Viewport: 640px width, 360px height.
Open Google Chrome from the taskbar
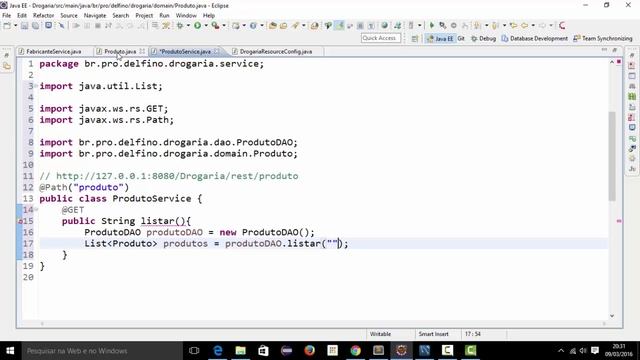(356, 351)
